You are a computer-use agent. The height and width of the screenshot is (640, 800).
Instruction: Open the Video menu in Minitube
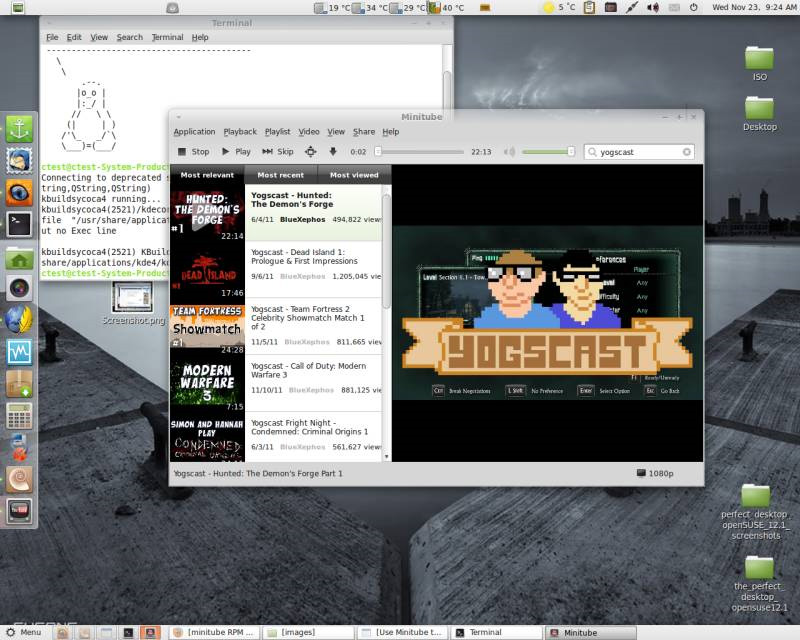[308, 131]
